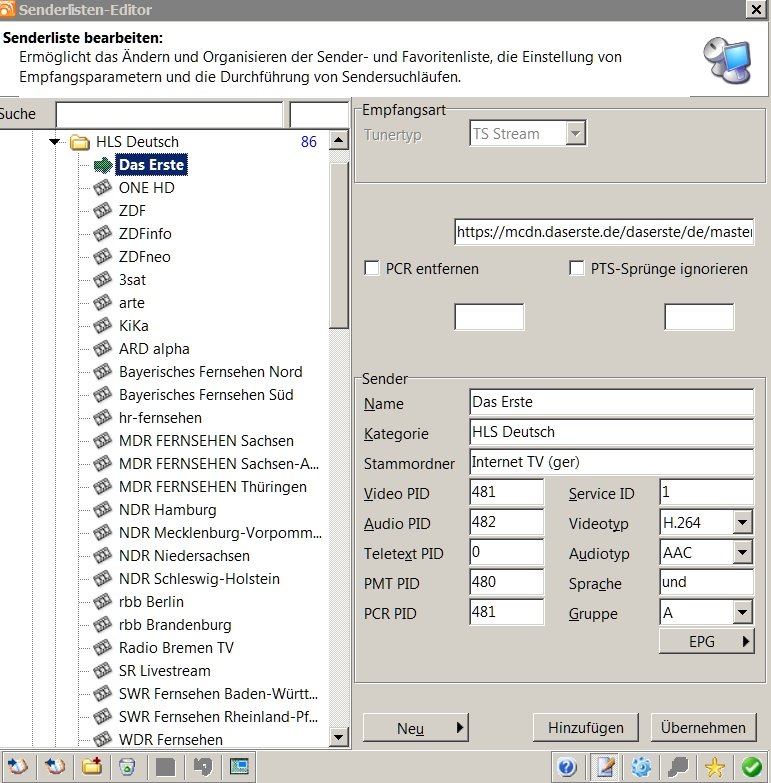Enable the PCR entfernen checkbox

point(372,268)
